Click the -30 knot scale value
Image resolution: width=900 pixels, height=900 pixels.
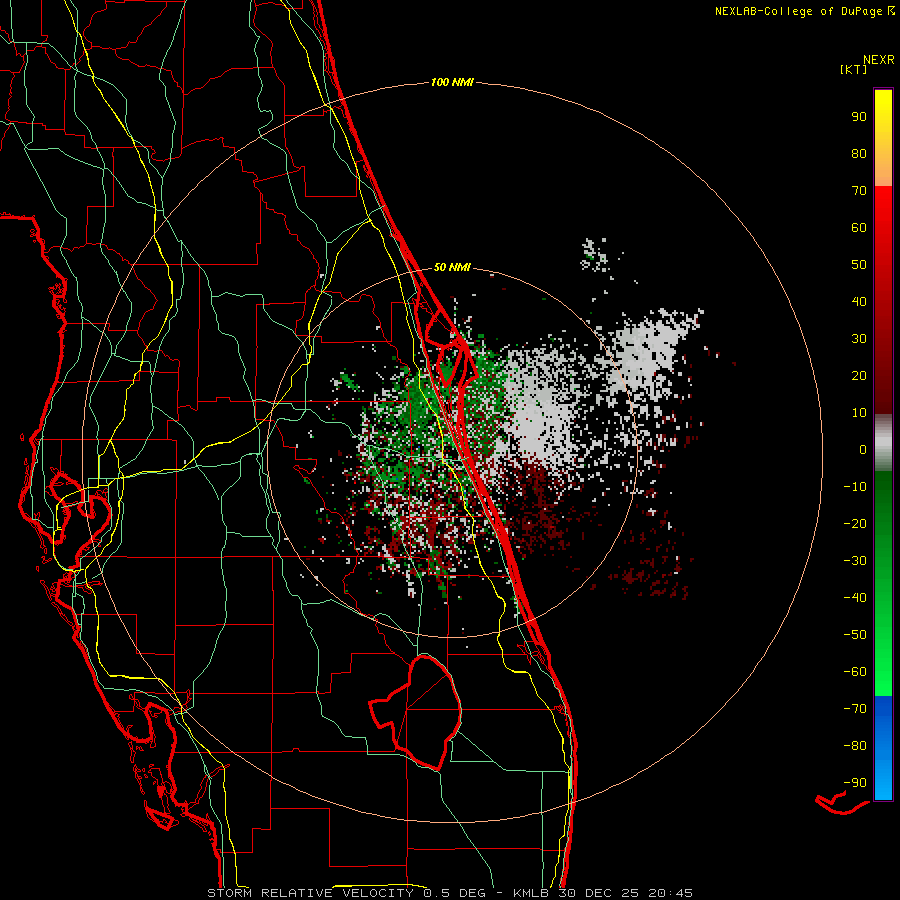coord(855,561)
